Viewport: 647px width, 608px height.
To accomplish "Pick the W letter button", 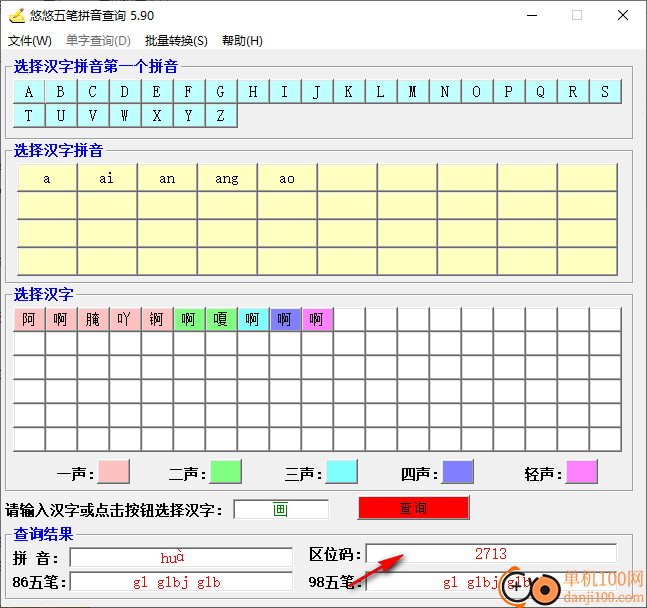I will (125, 116).
